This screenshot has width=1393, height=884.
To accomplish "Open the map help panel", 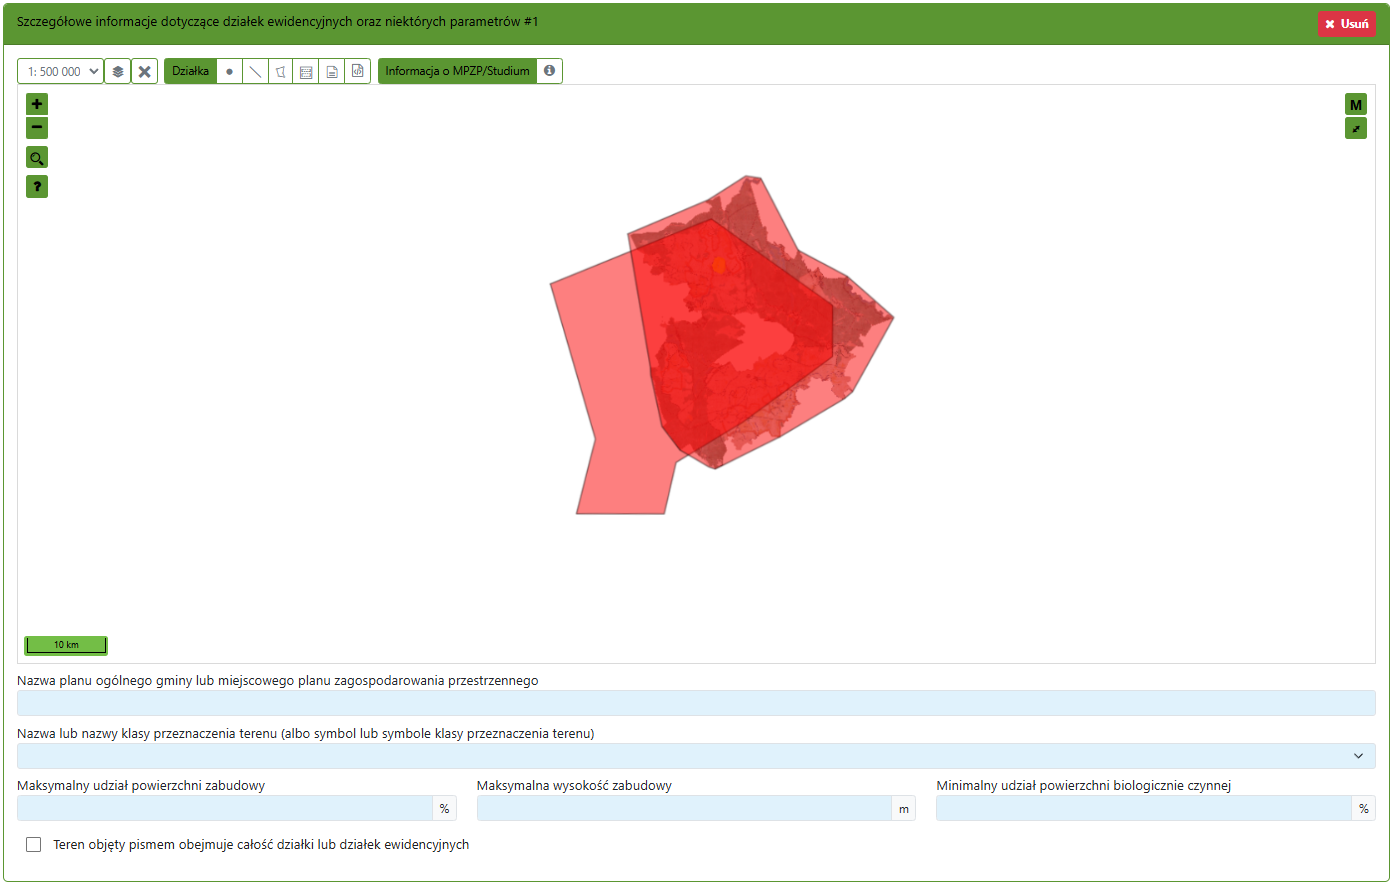I will (x=37, y=186).
